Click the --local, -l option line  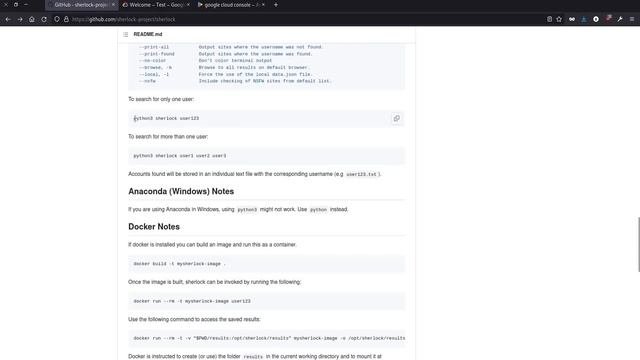(x=226, y=74)
